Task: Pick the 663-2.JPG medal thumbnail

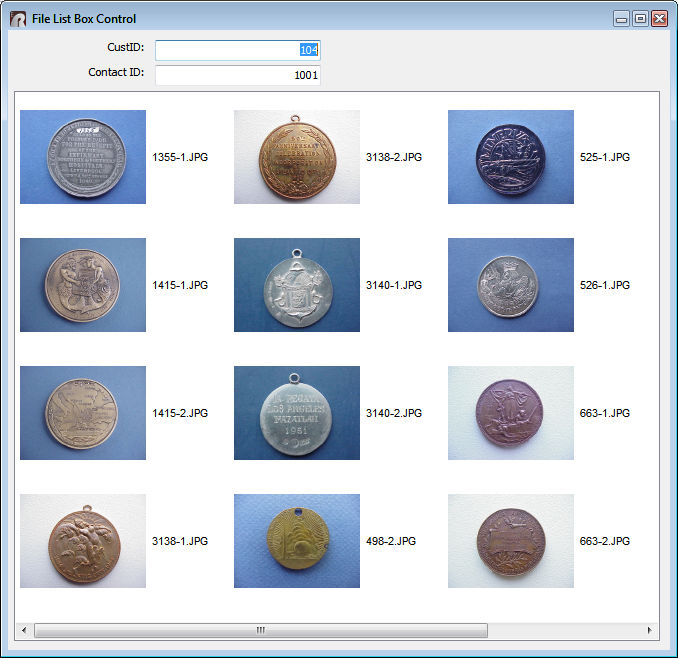Action: (511, 541)
